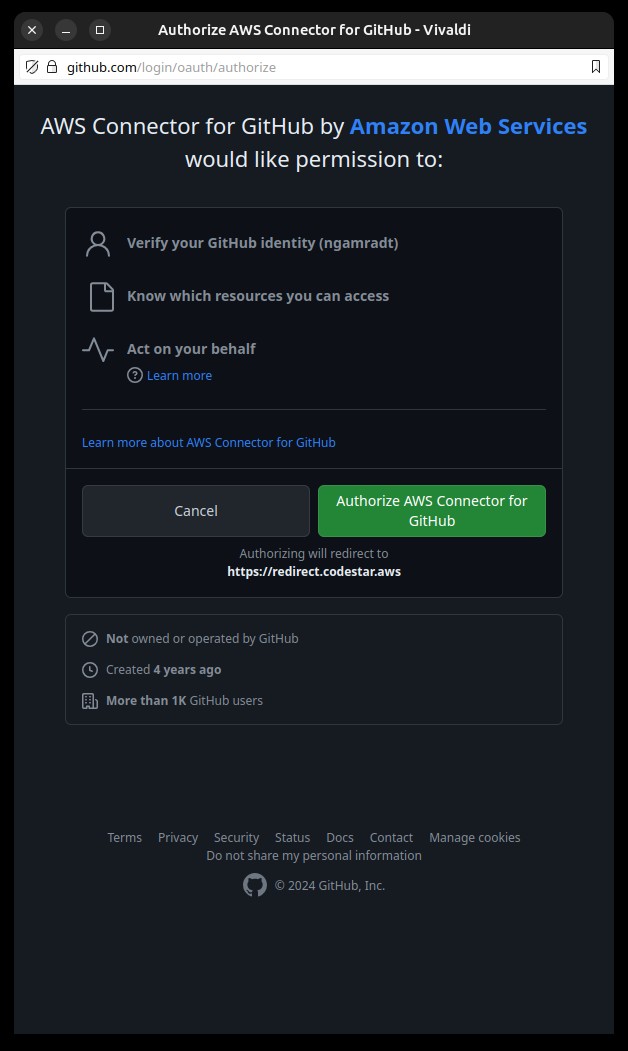628x1051 pixels.
Task: Open the Learn more link under Act on your behalf
Action: 179,375
